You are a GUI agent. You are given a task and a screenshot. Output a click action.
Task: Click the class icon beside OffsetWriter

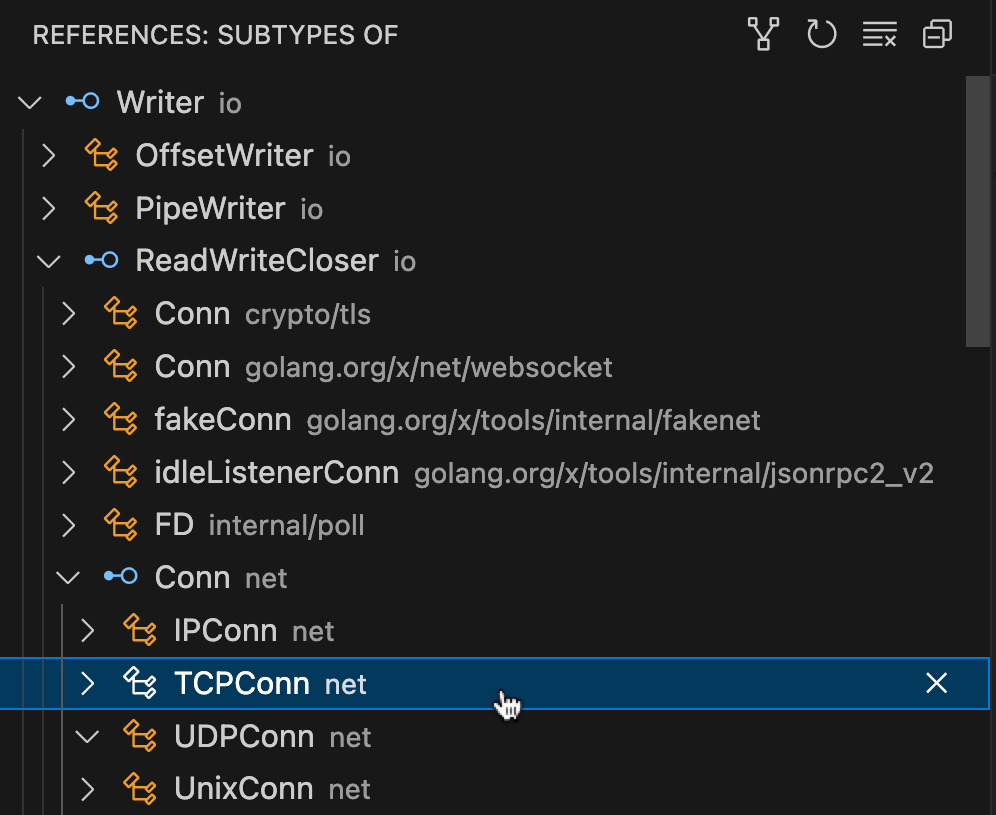tap(101, 155)
